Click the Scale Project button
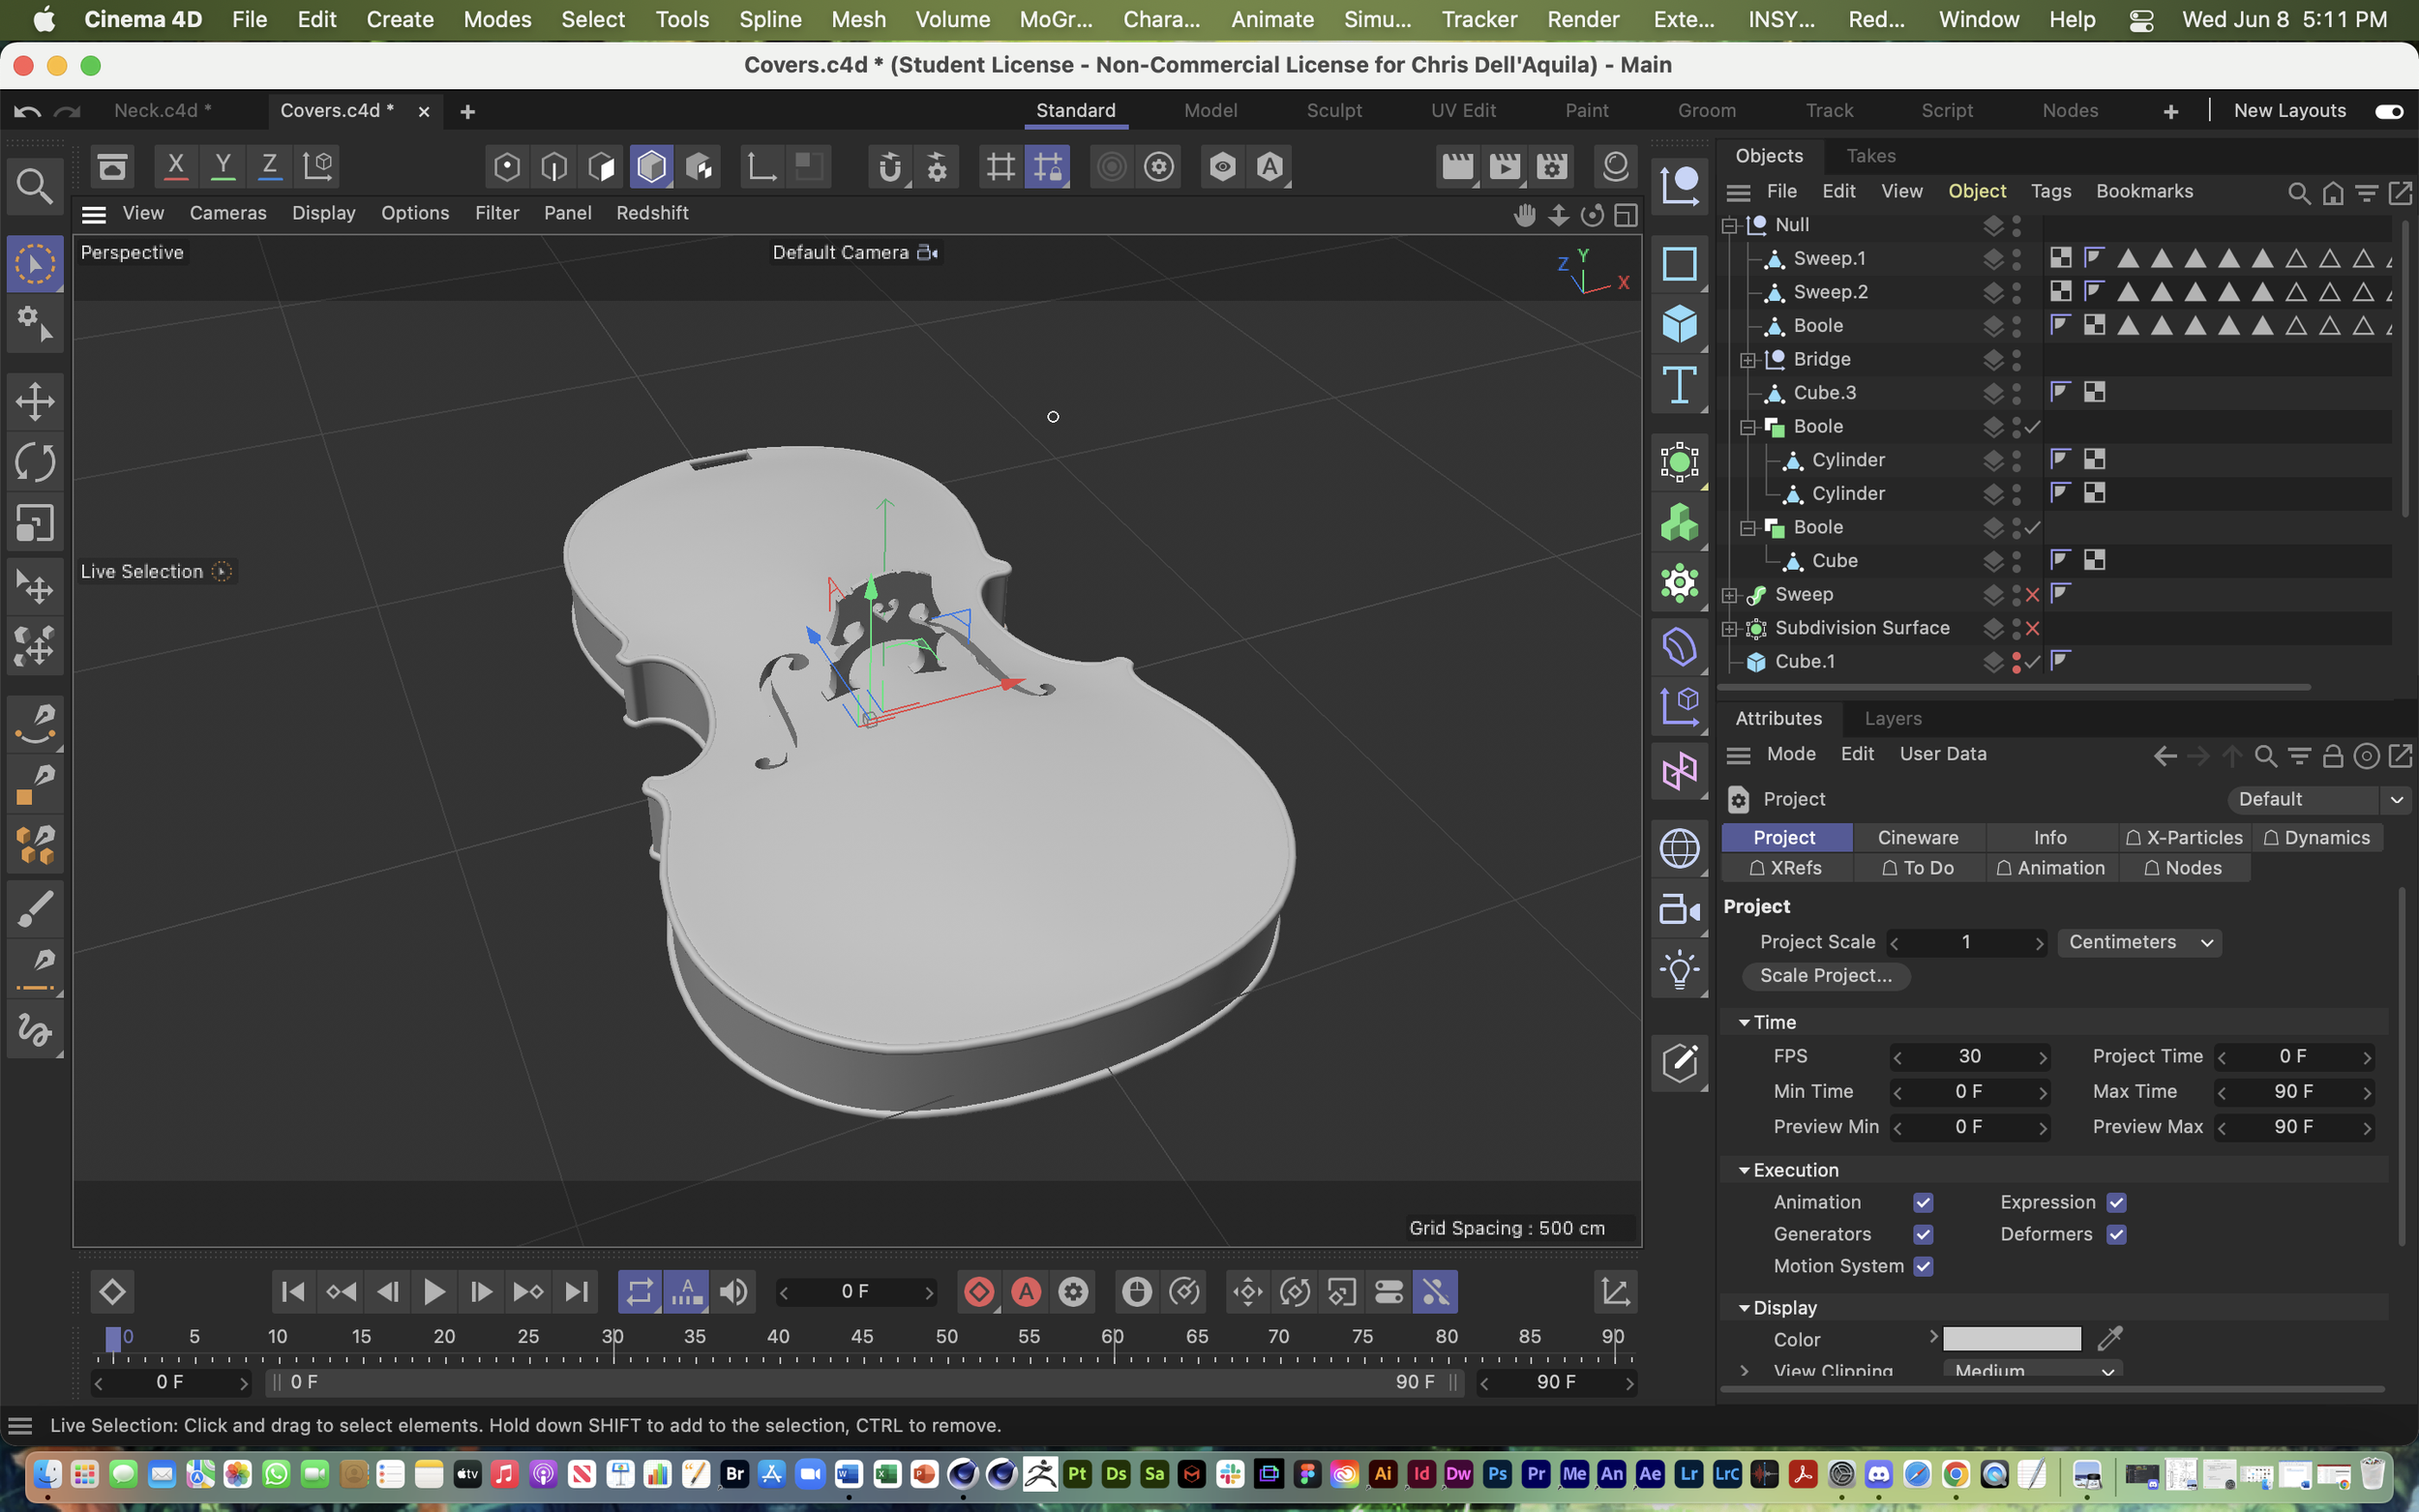Screen dimensions: 2419x1512 pyautogui.click(x=1825, y=976)
